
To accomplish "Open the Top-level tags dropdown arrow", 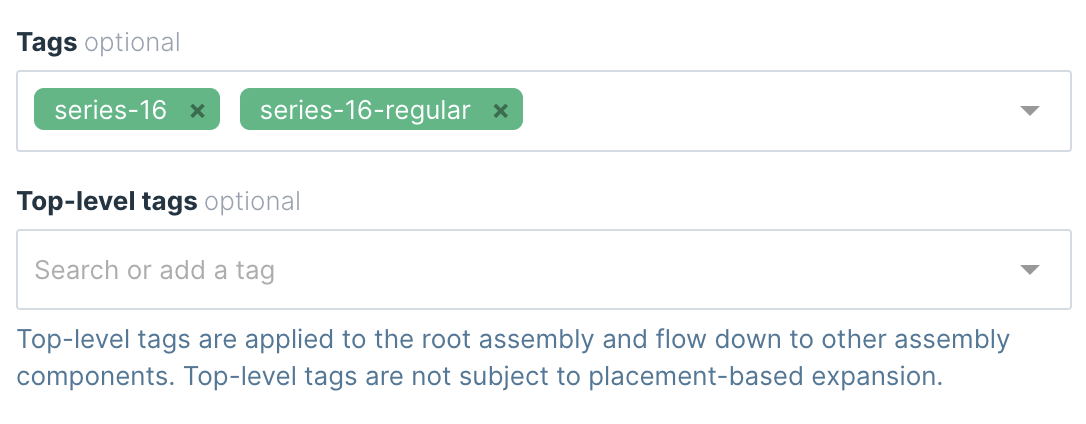I will [1030, 270].
